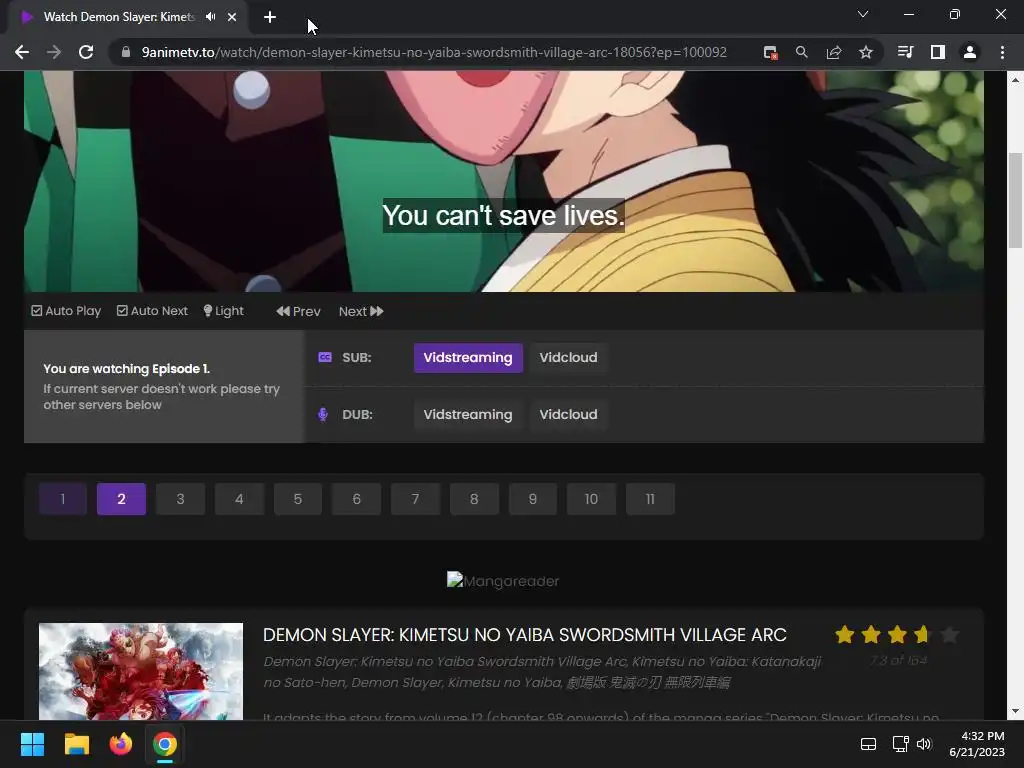The height and width of the screenshot is (768, 1024).
Task: Rate three stars on the rating
Action: point(897,635)
